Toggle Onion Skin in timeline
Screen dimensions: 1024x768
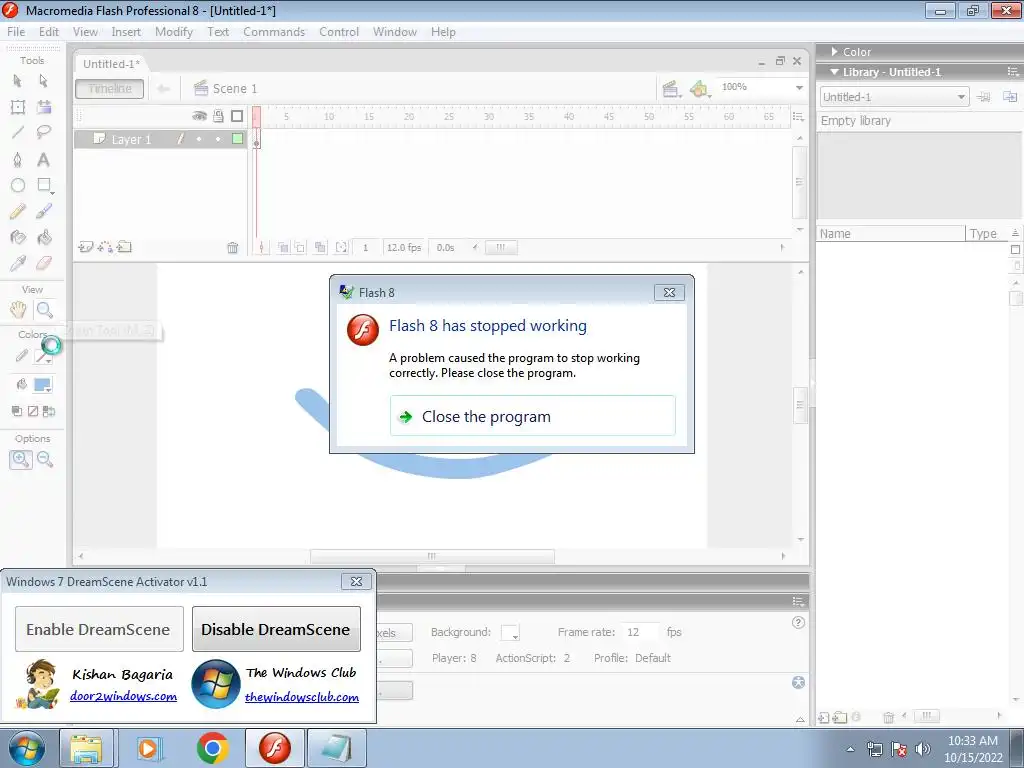(283, 248)
